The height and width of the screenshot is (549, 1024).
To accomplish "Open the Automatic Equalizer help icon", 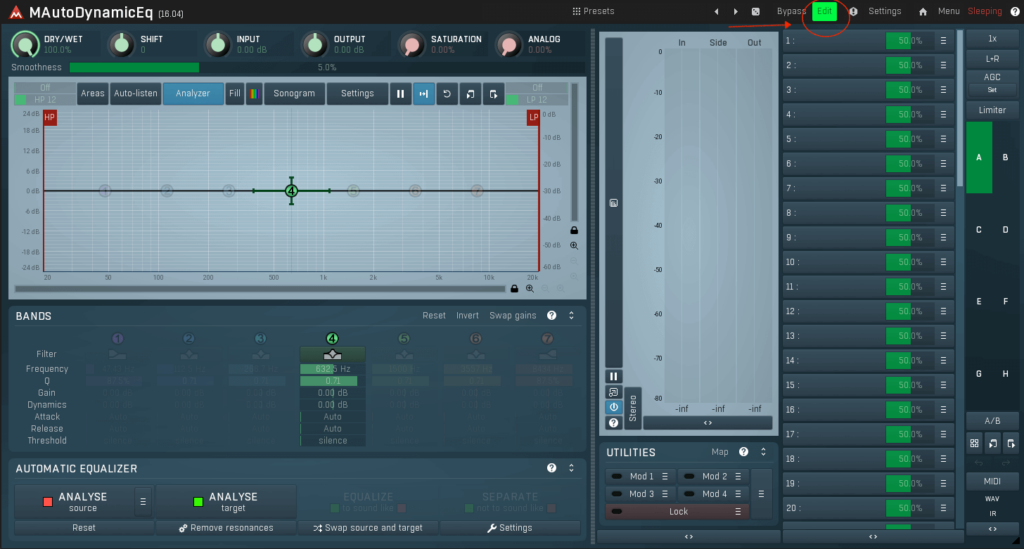I will pos(552,468).
